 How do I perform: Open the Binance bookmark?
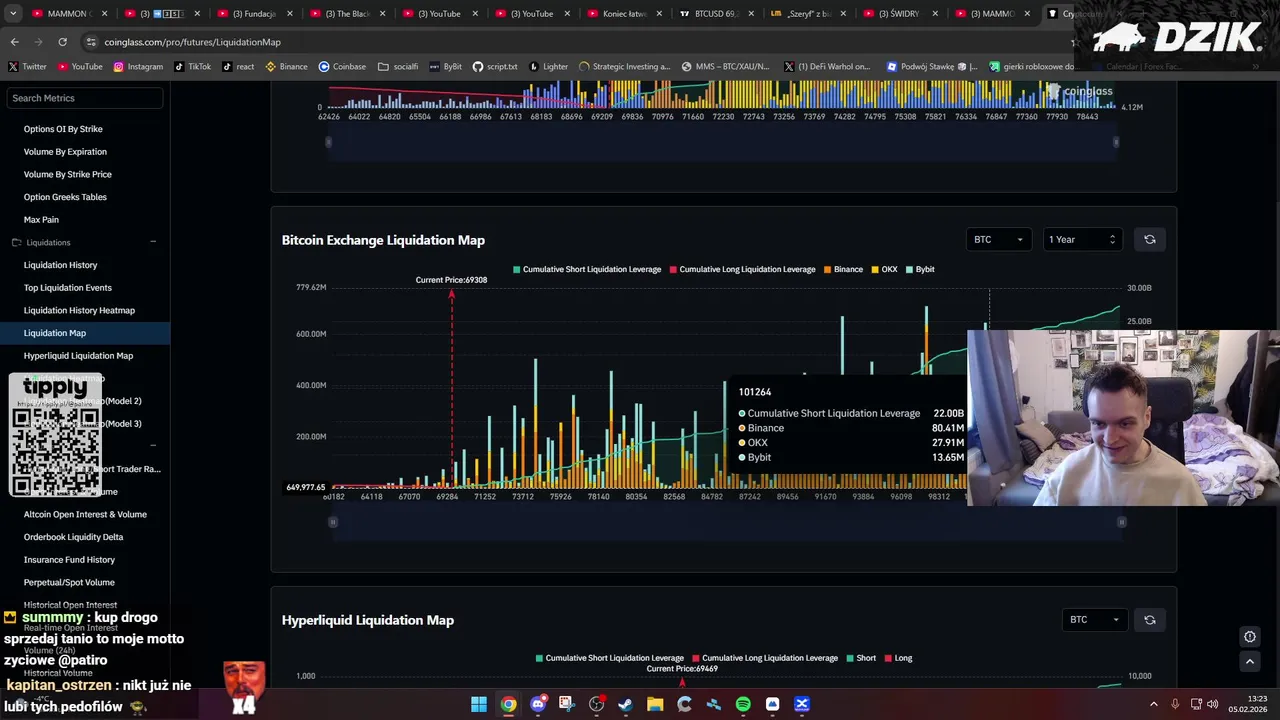point(286,66)
